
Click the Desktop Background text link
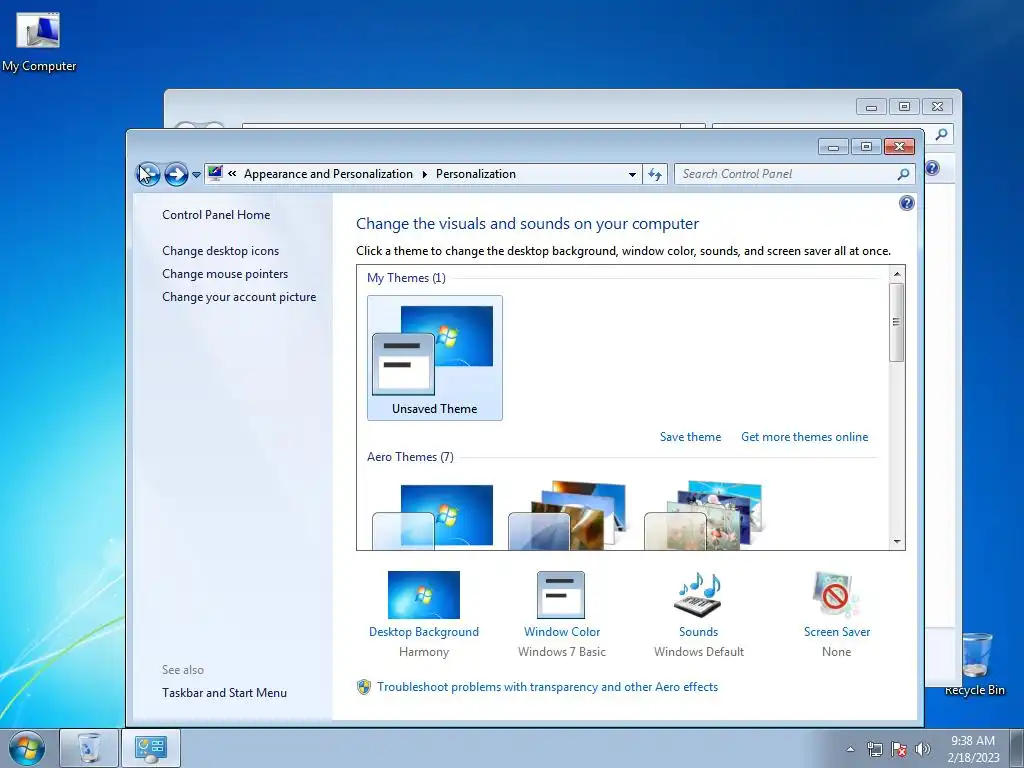tap(424, 632)
